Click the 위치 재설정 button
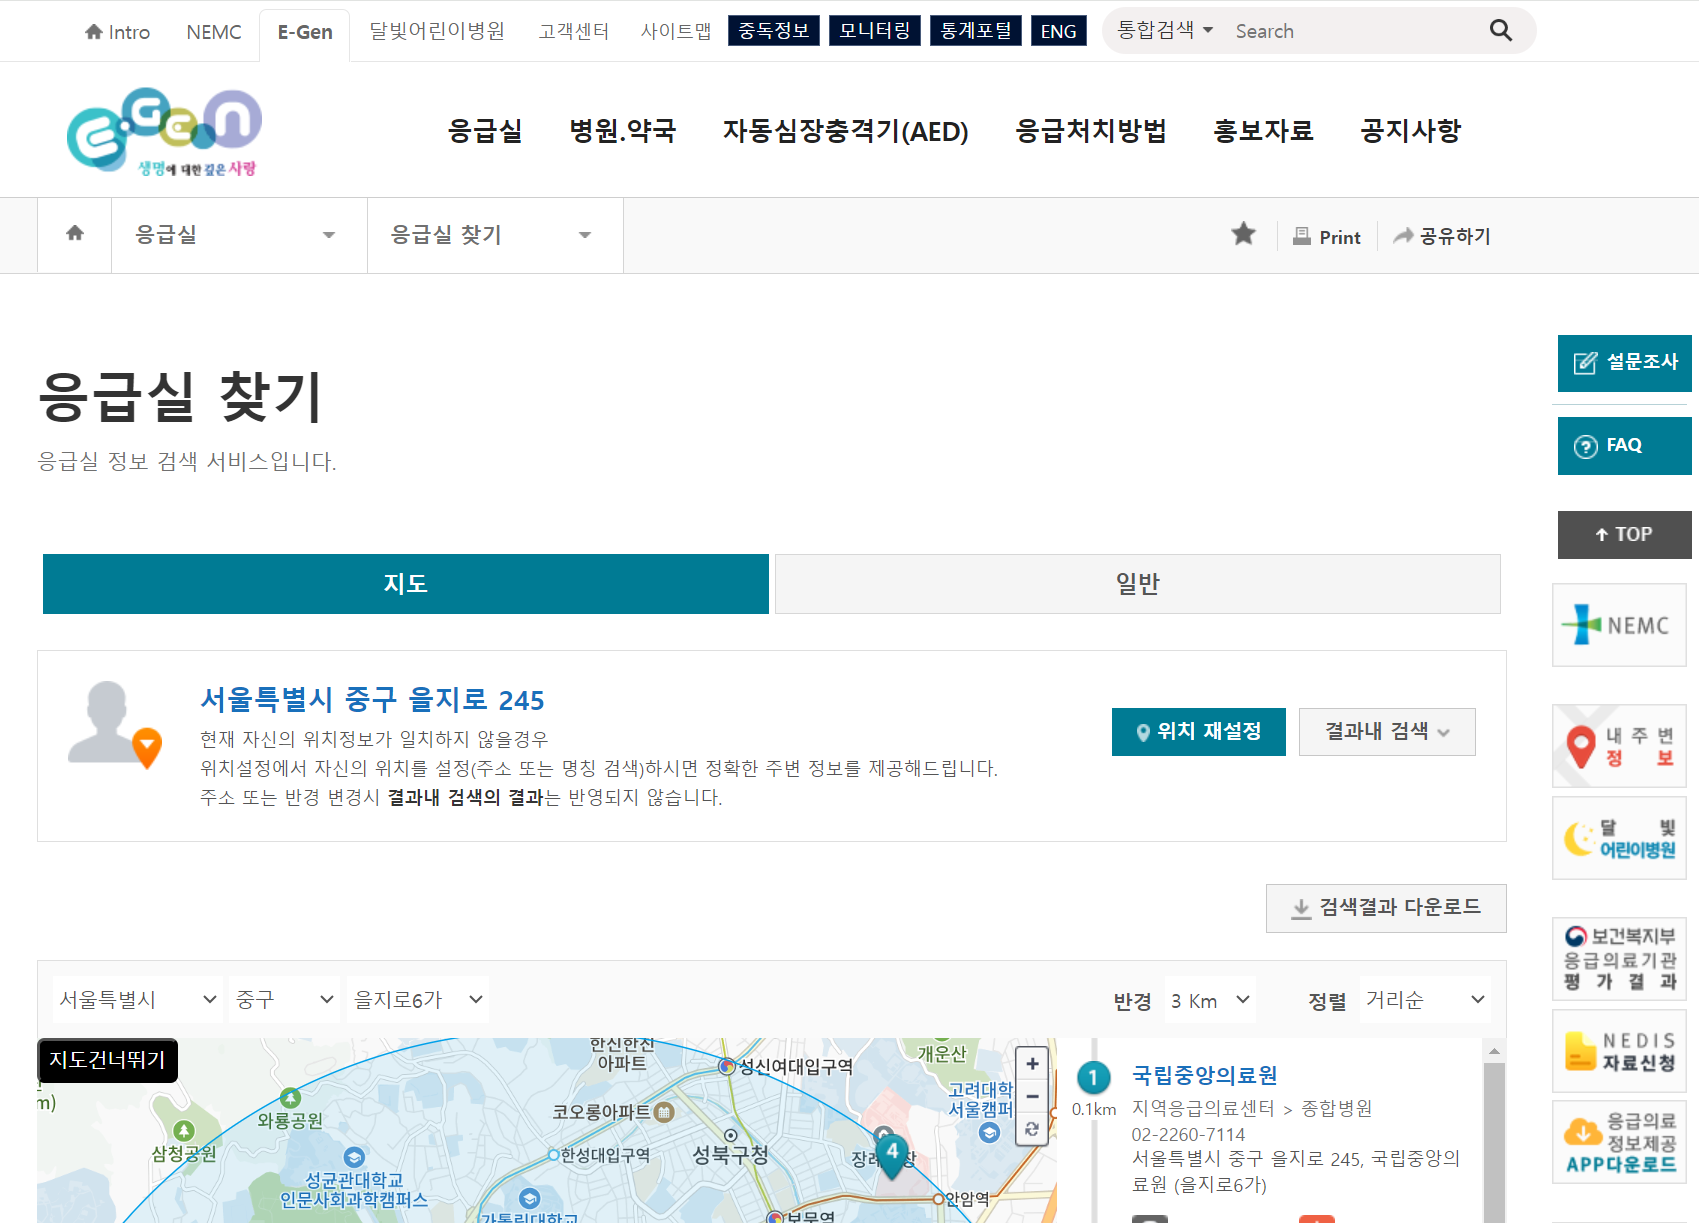 coord(1199,732)
